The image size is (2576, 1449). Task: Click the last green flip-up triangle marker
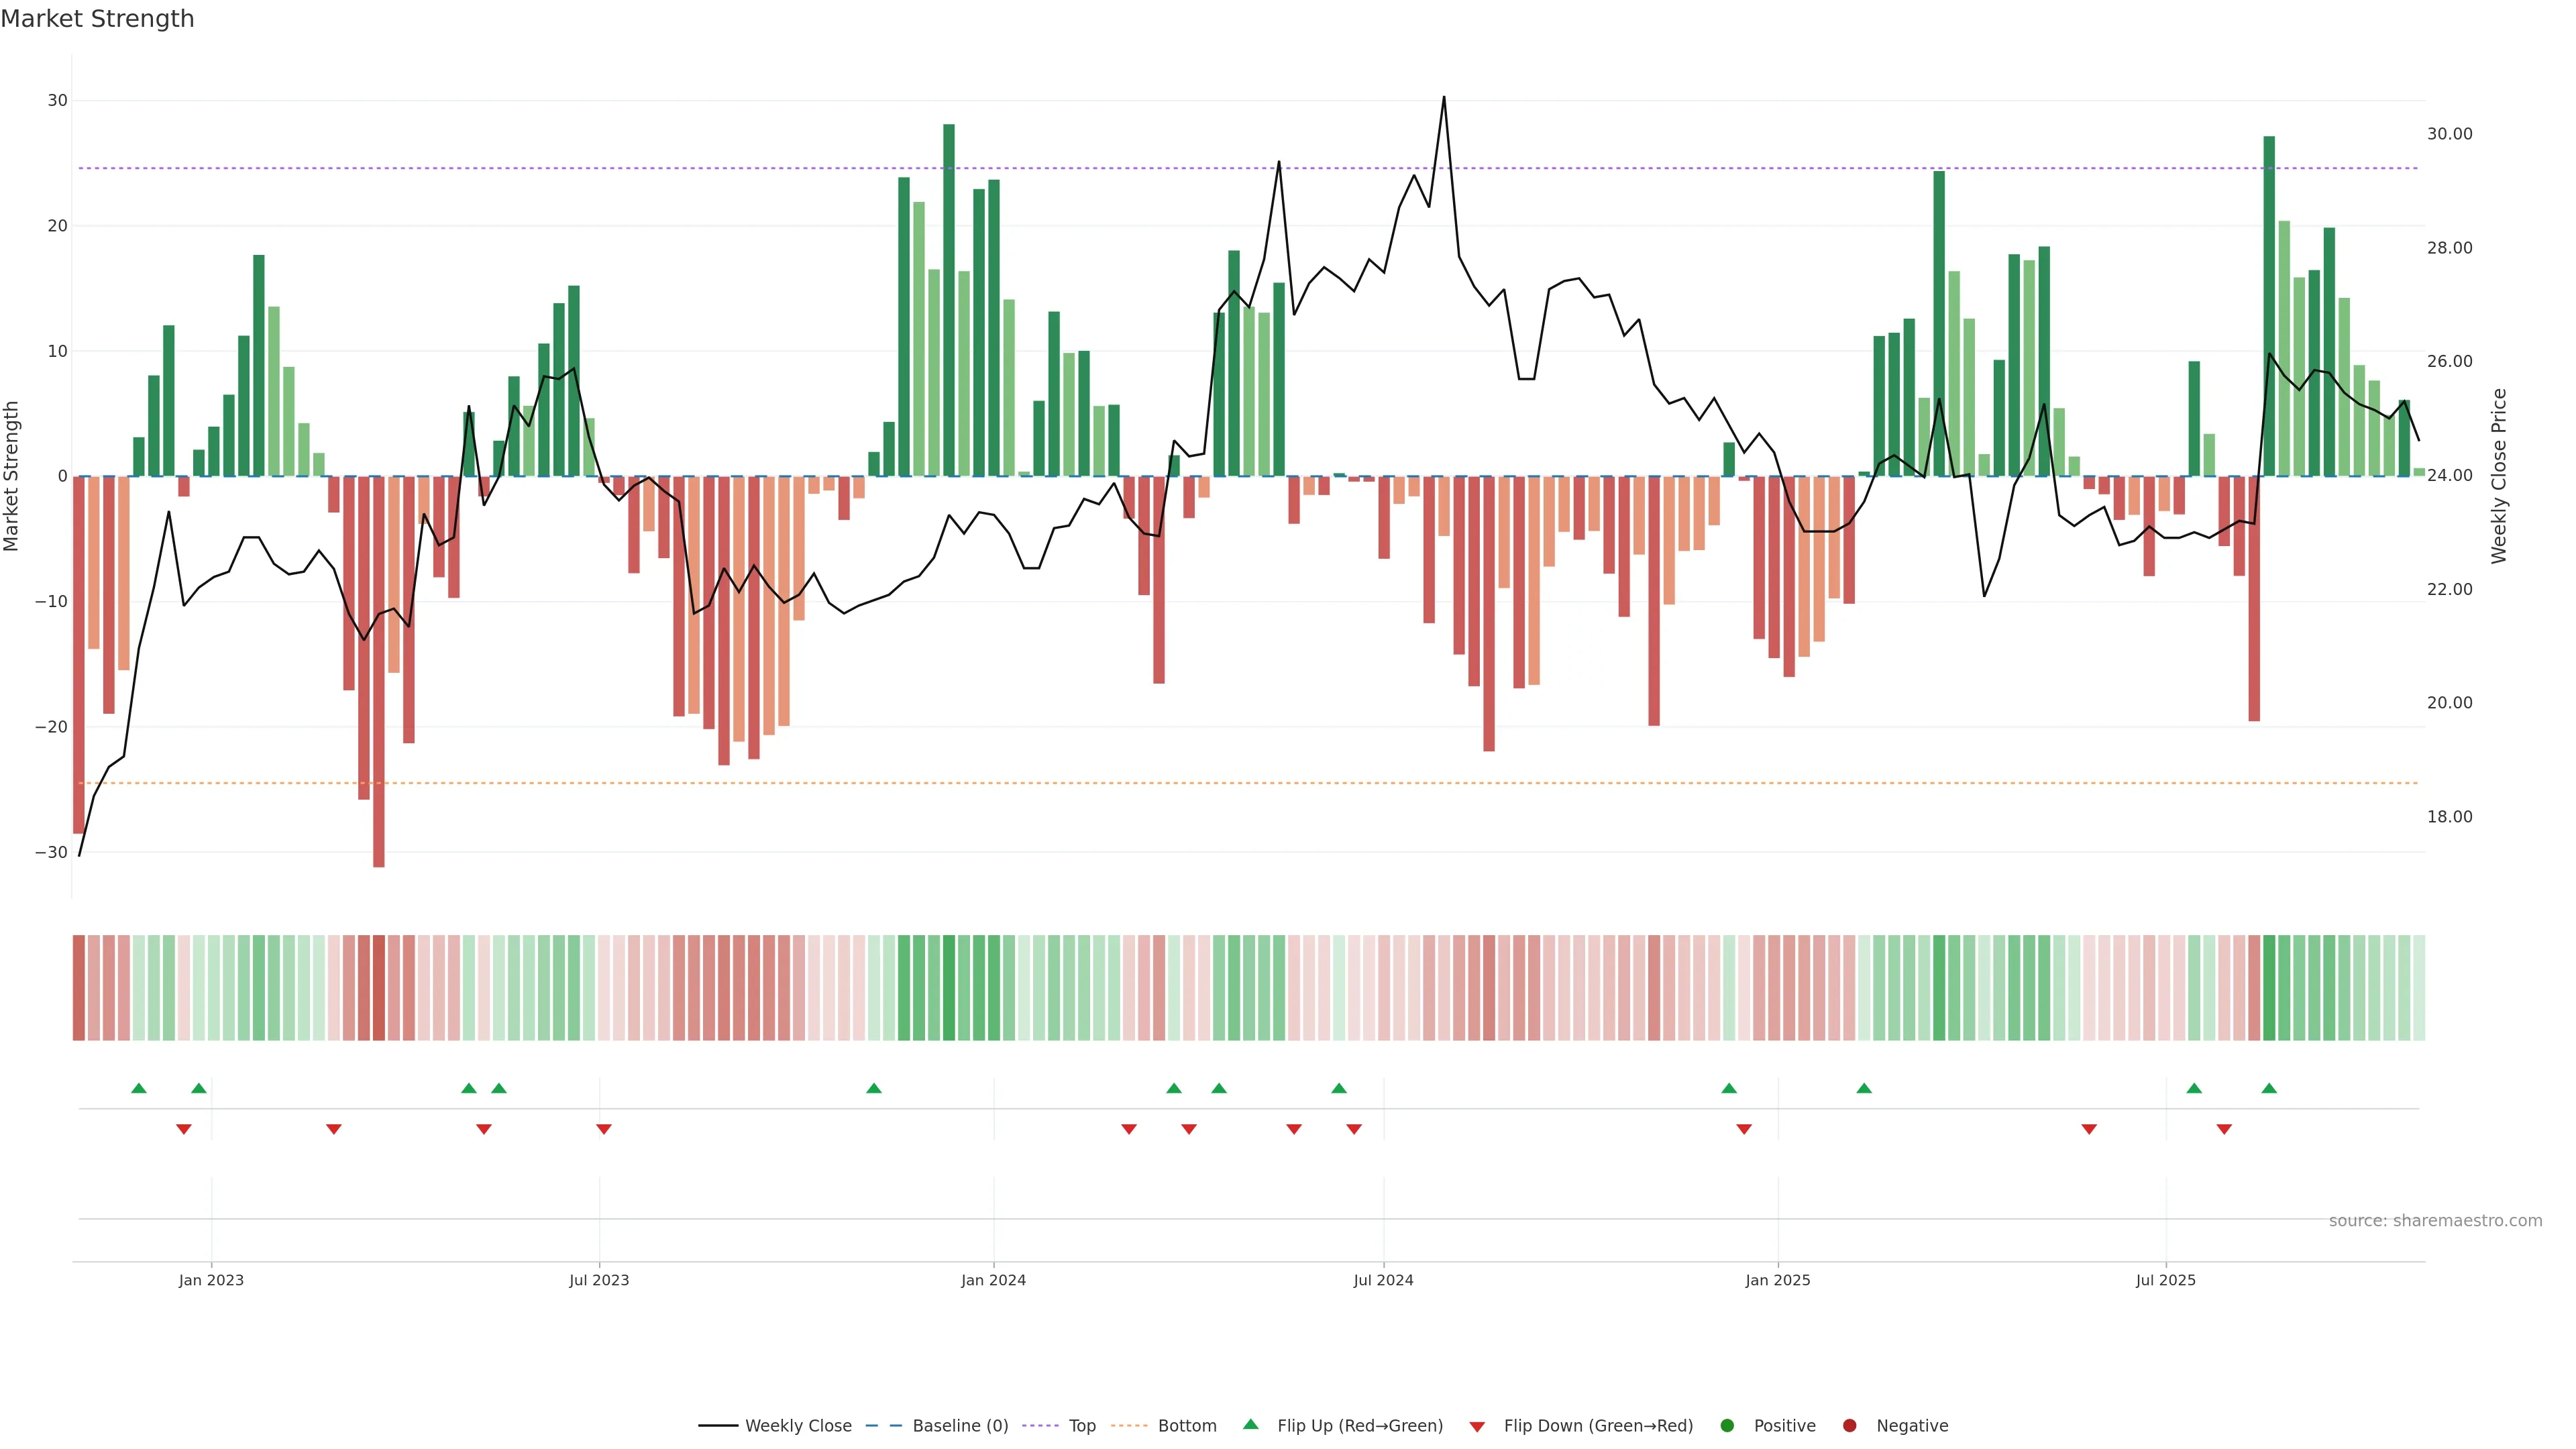tap(2269, 1088)
